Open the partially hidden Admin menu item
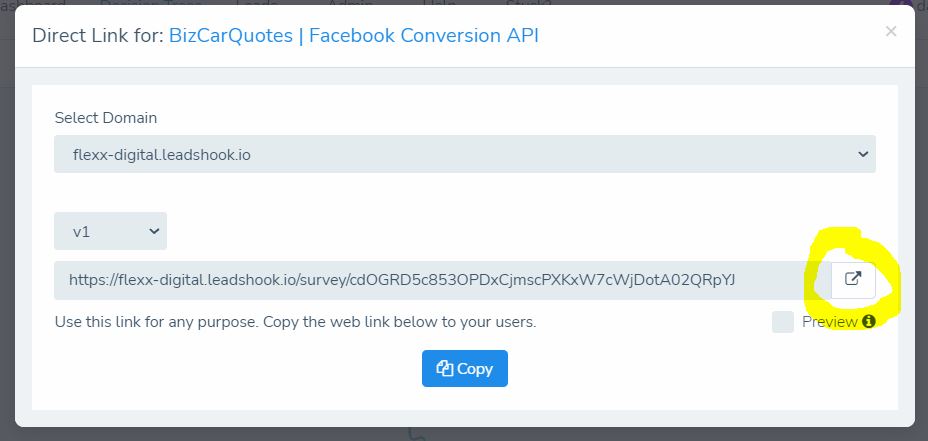 [350, 3]
